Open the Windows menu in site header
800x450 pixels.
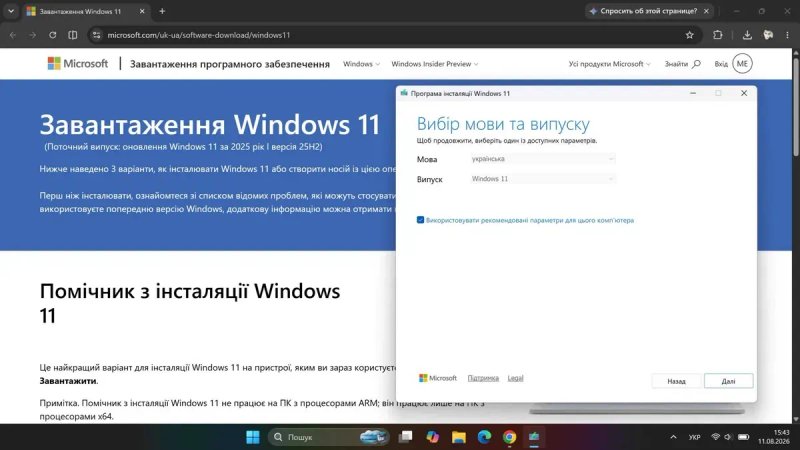point(361,64)
